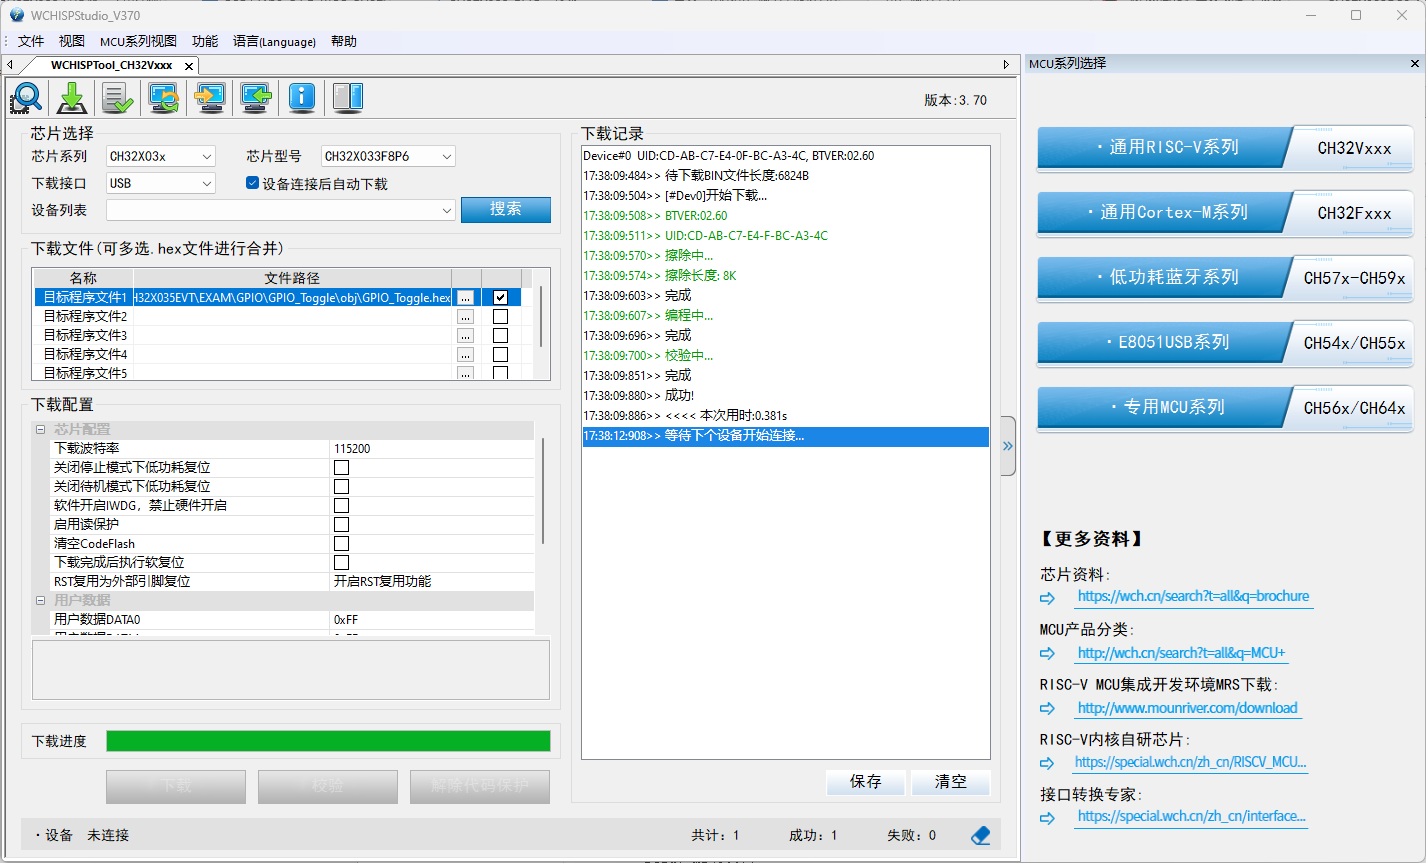
Task: Click arrow icon beside brochure link
Action: click(x=1047, y=598)
